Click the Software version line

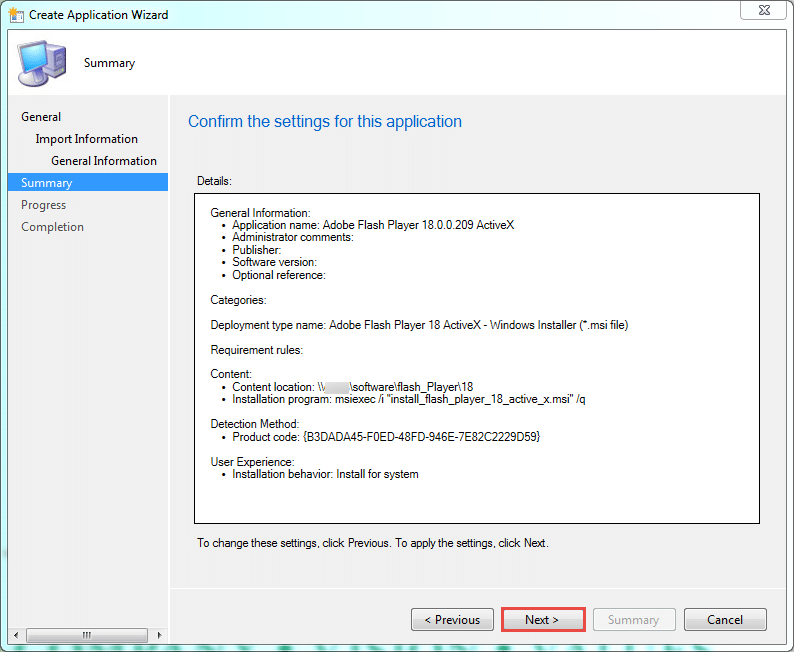[x=274, y=262]
